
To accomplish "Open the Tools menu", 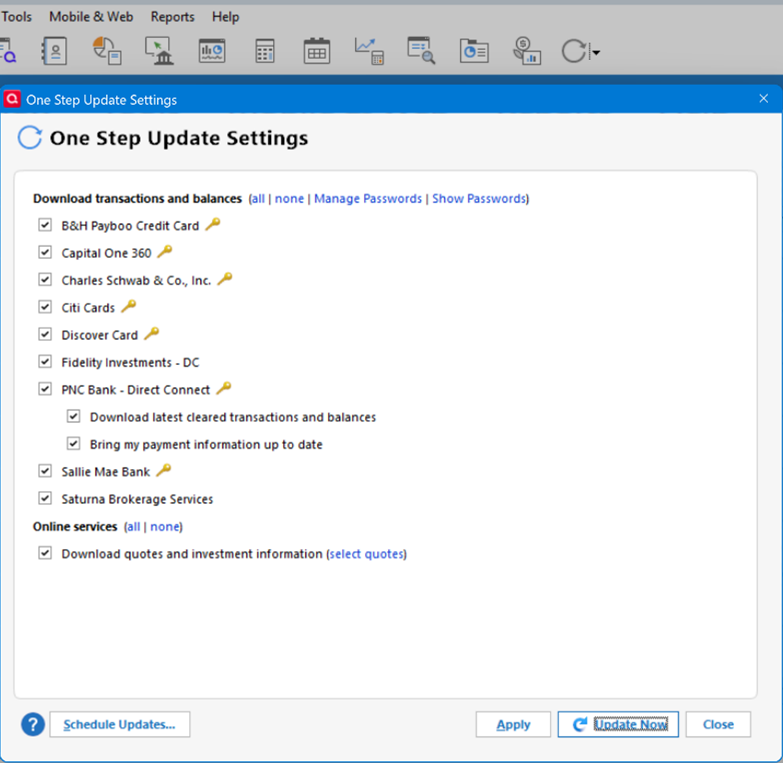I will coord(16,16).
